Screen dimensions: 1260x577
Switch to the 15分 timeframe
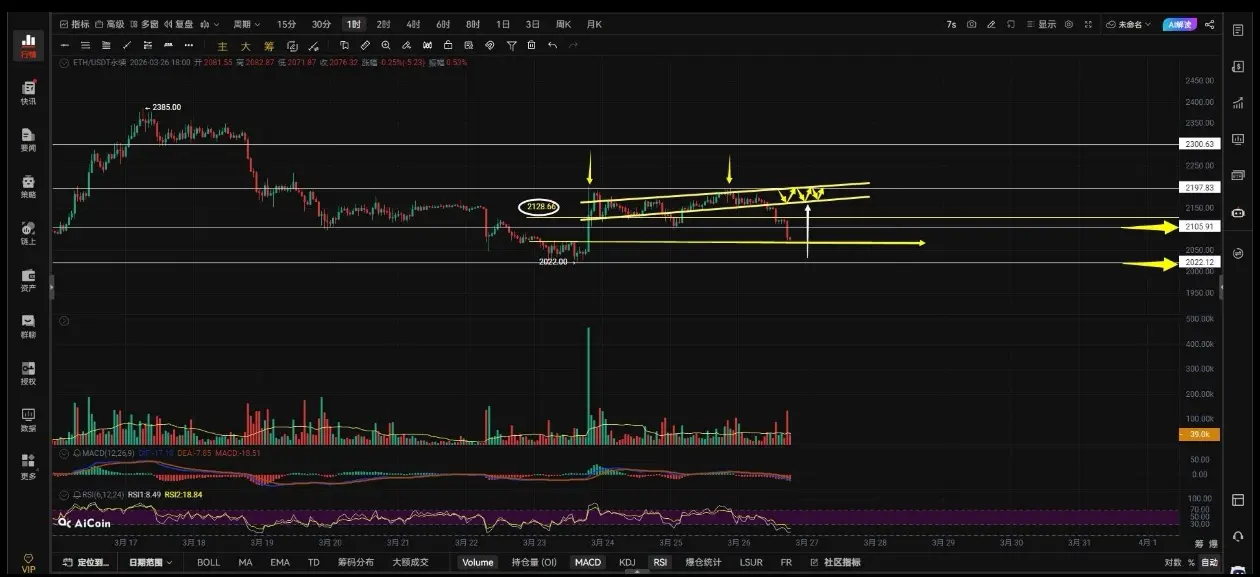tap(286, 24)
